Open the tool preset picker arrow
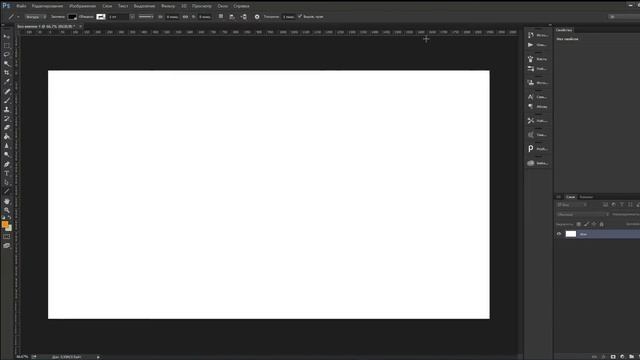 coord(18,17)
